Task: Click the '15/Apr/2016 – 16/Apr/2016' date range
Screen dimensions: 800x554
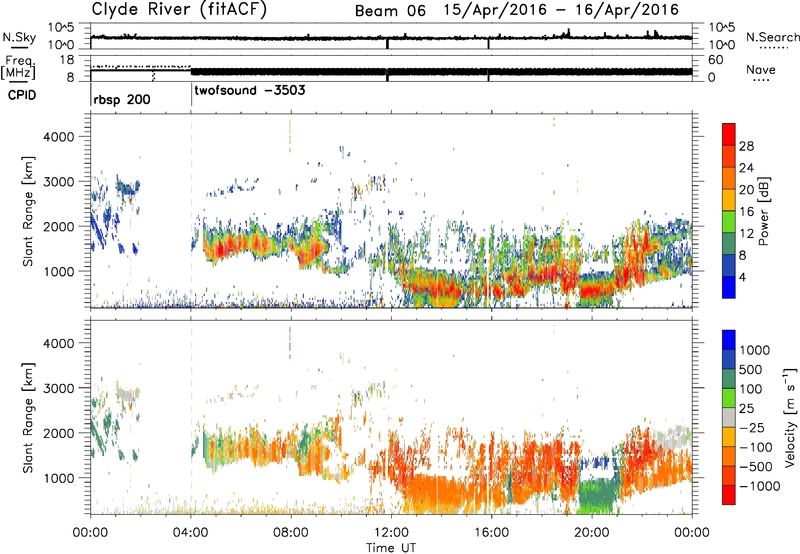Action: pos(561,10)
